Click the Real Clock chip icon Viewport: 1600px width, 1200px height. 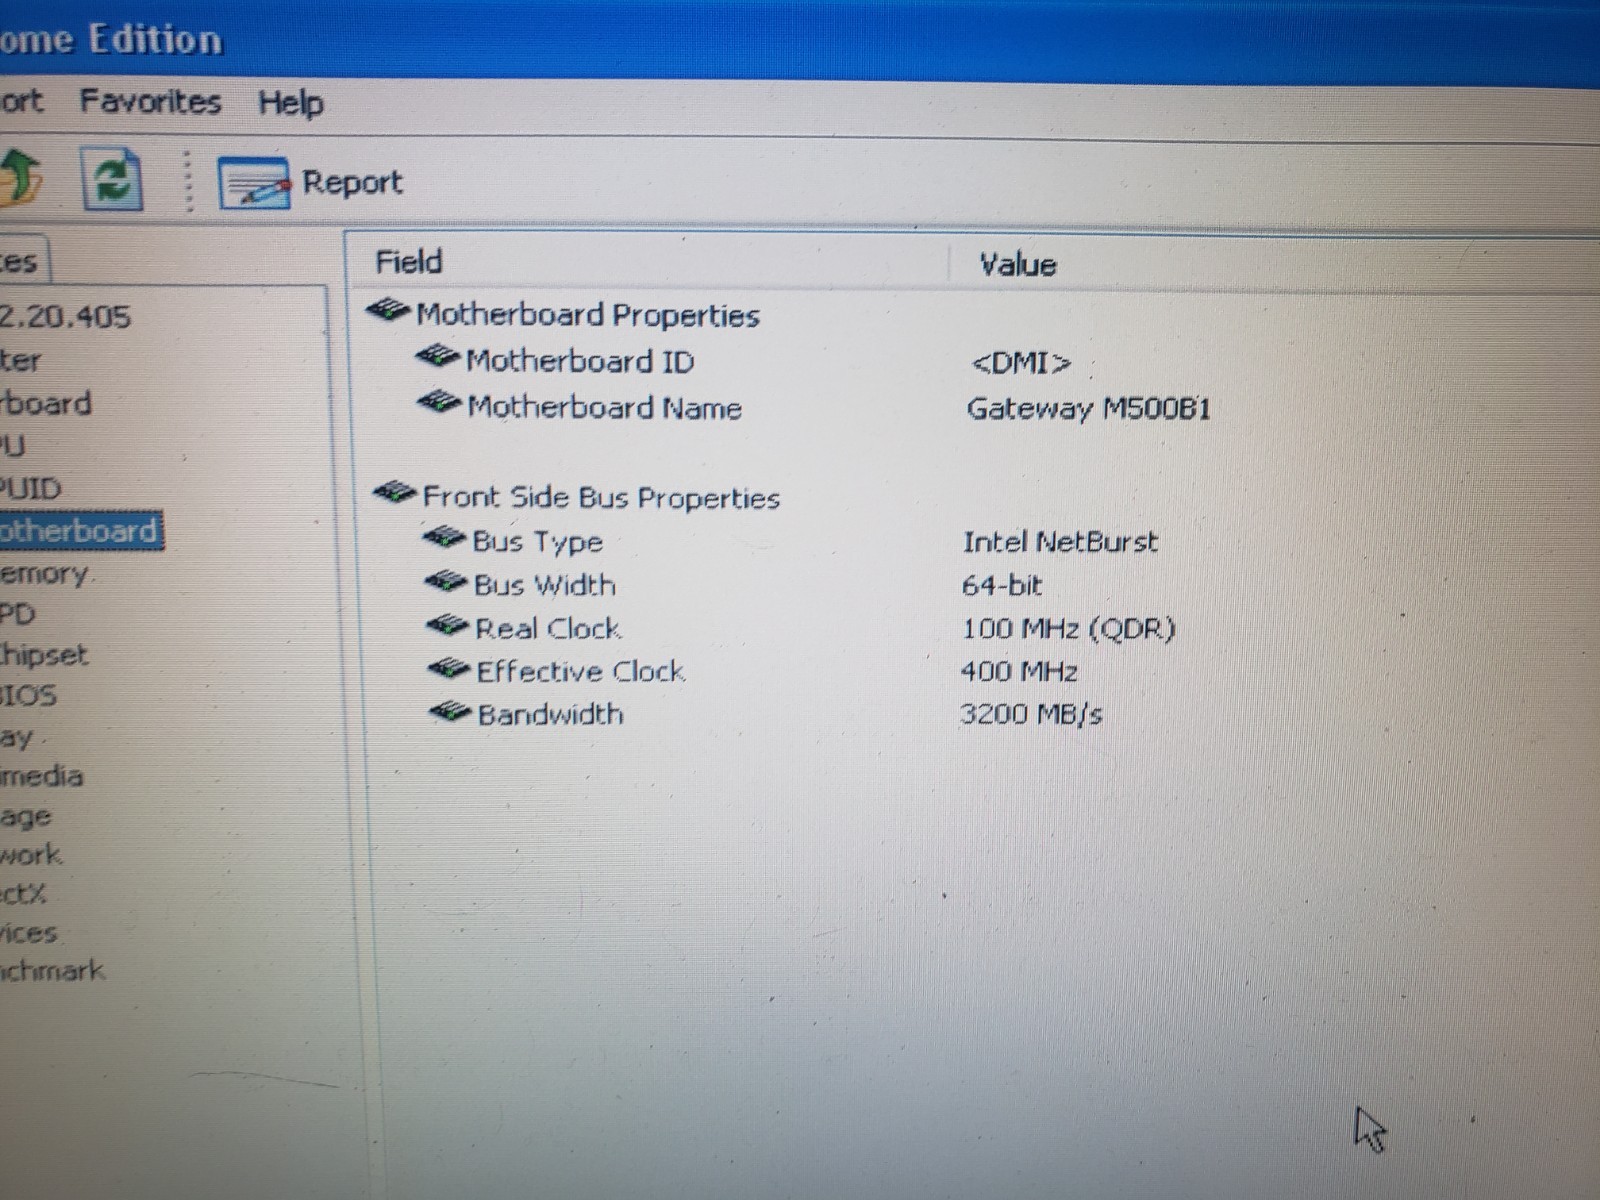click(449, 626)
